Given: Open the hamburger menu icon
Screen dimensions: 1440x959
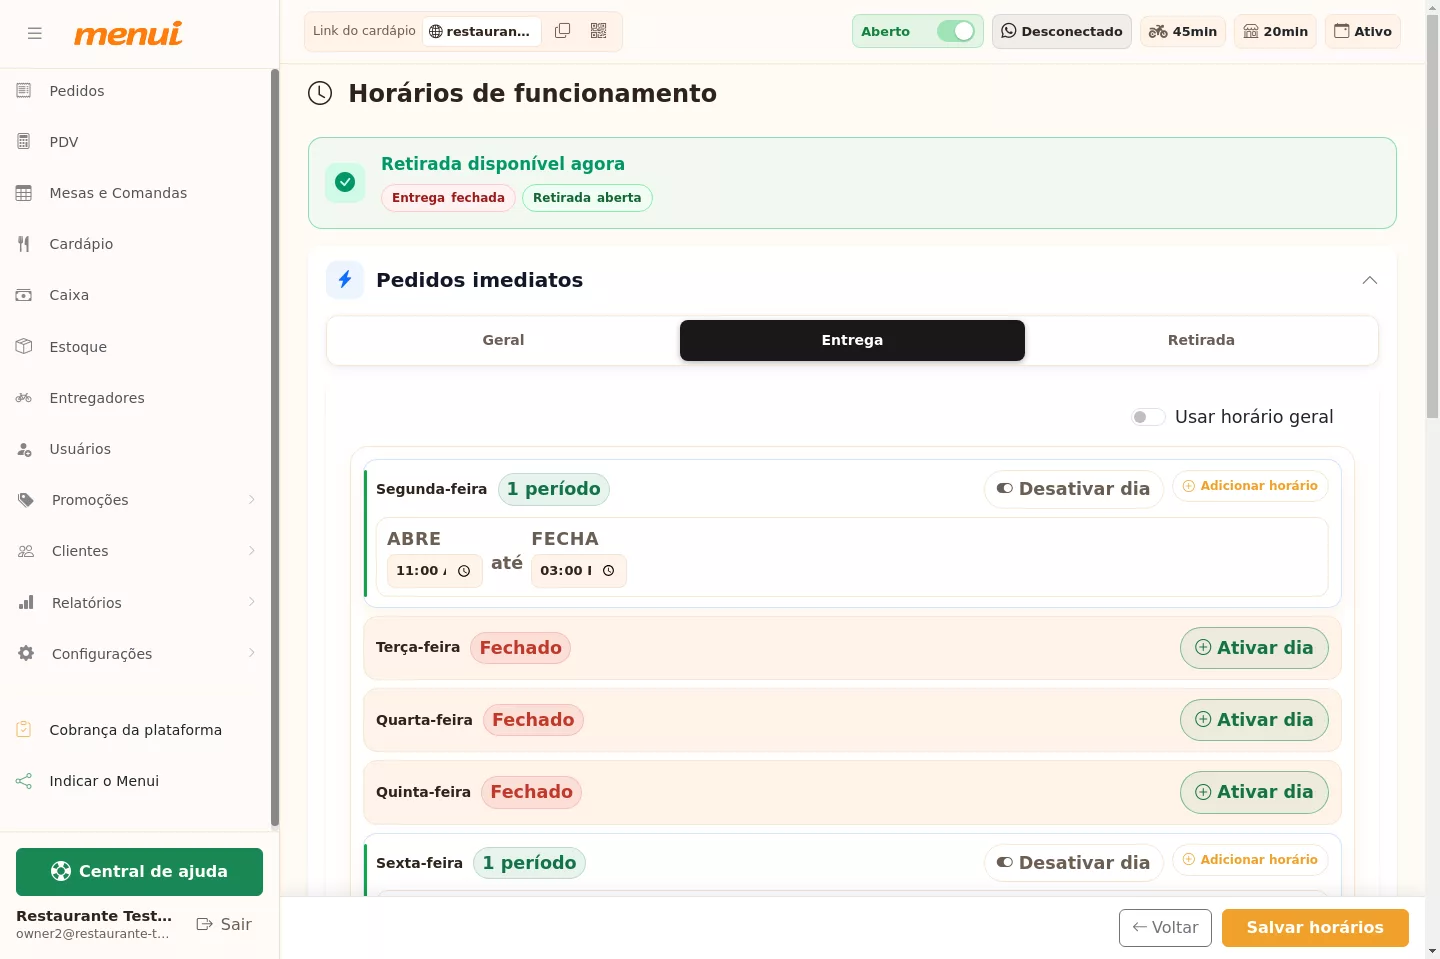Looking at the screenshot, I should point(35,33).
